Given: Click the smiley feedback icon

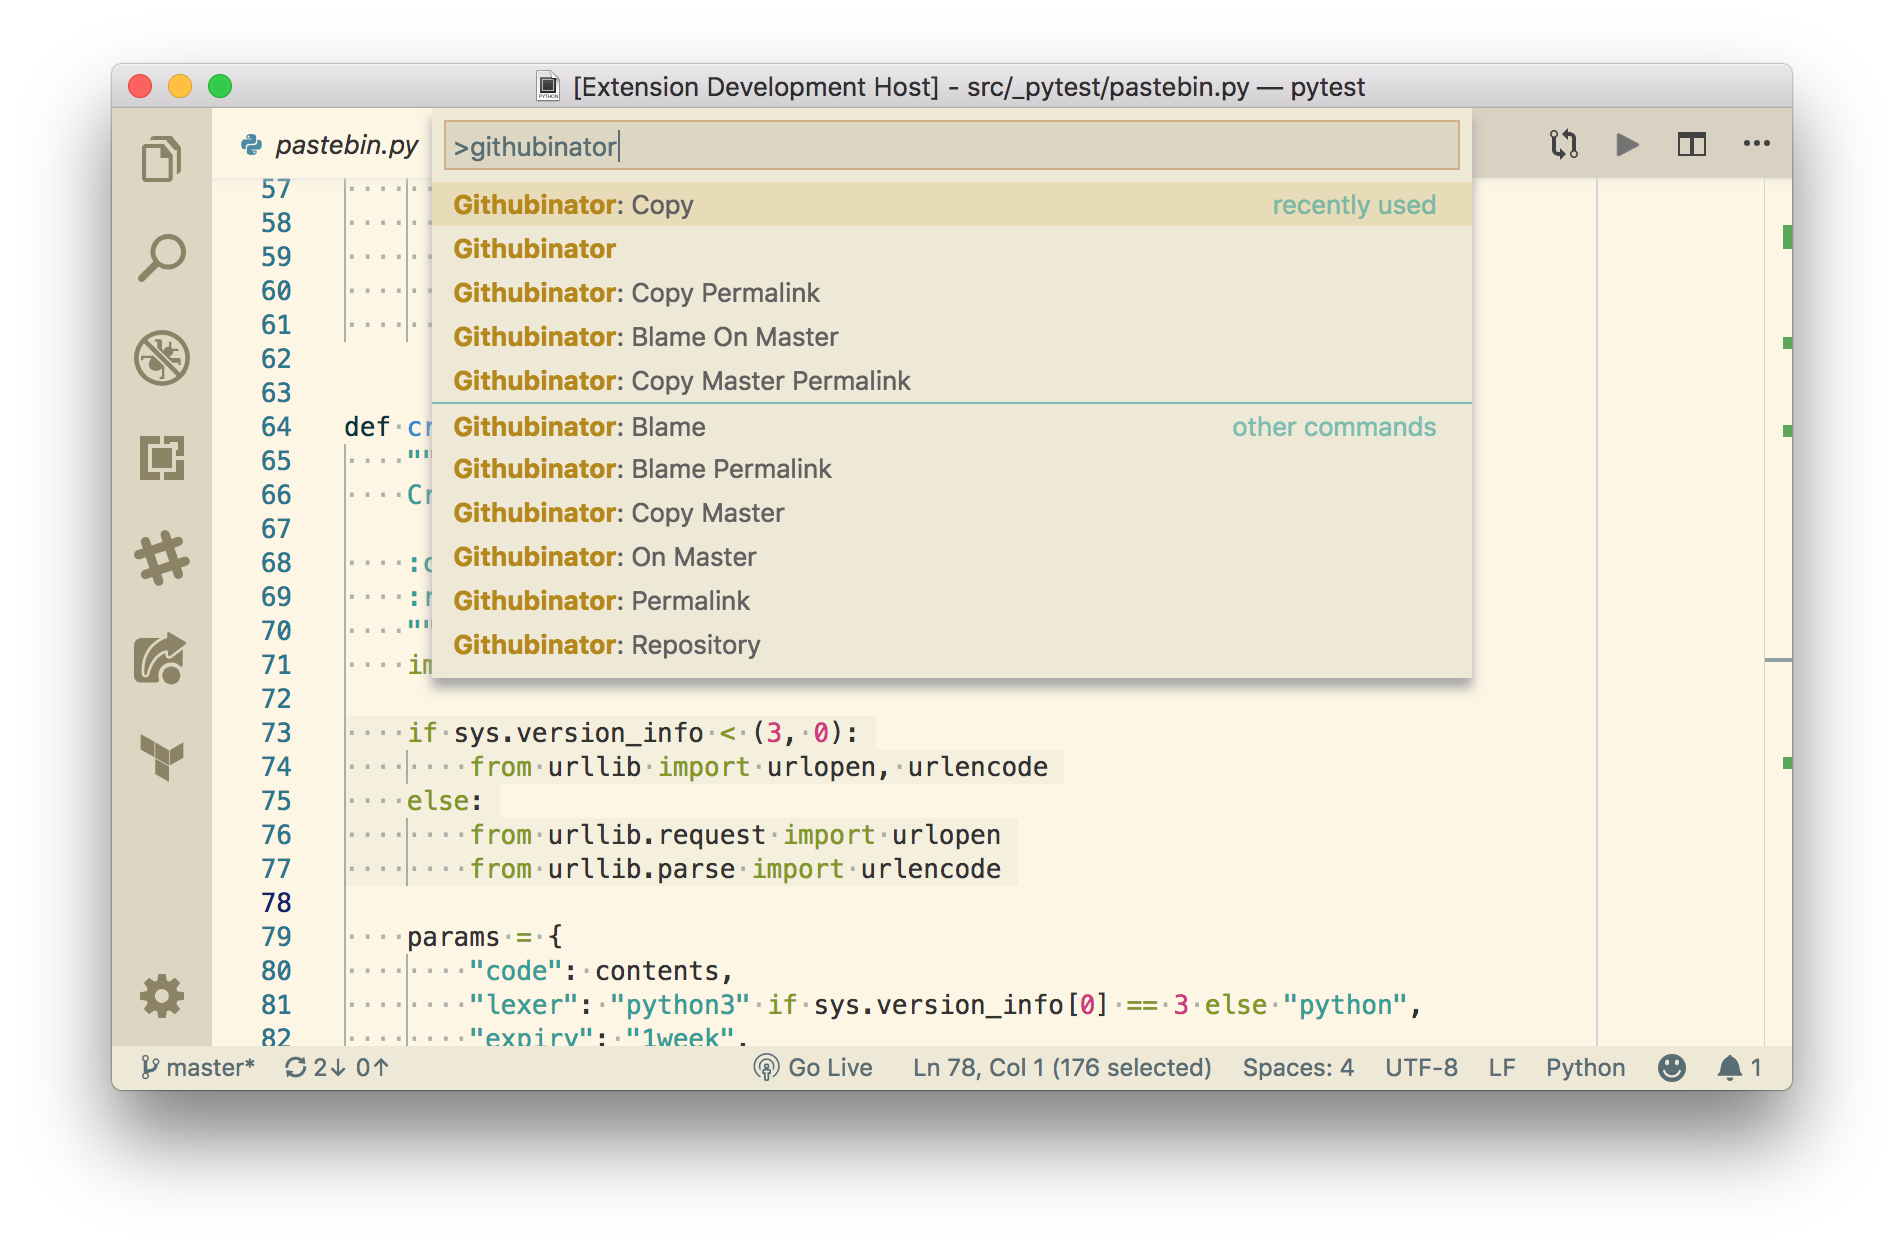Looking at the screenshot, I should coord(1672,1068).
